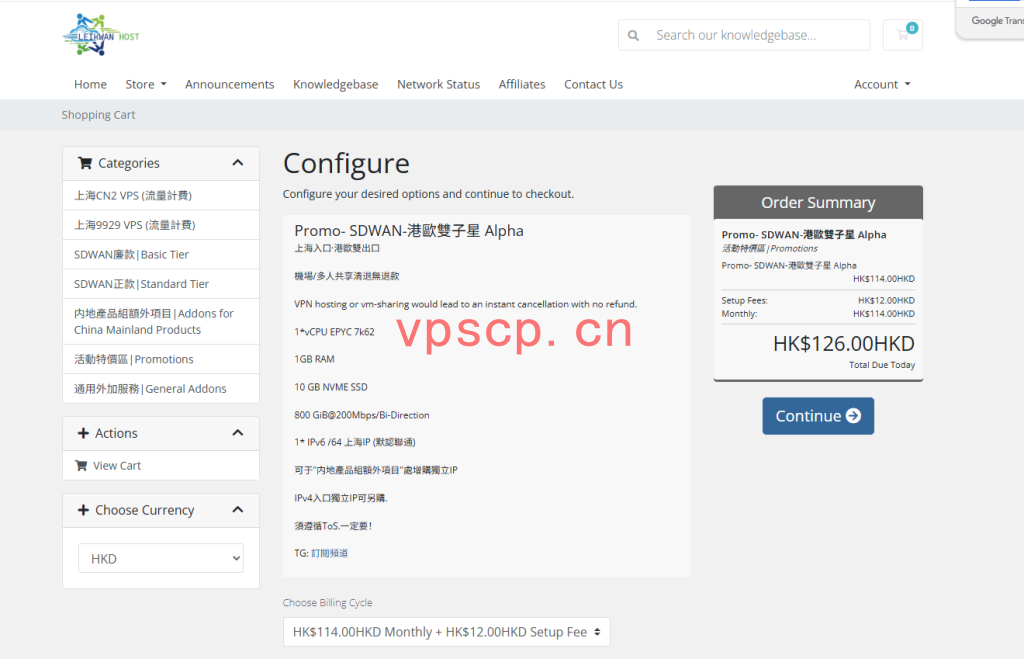Viewport: 1024px width, 659px height.
Task: Expand the Account menu dropdown
Action: [x=882, y=84]
